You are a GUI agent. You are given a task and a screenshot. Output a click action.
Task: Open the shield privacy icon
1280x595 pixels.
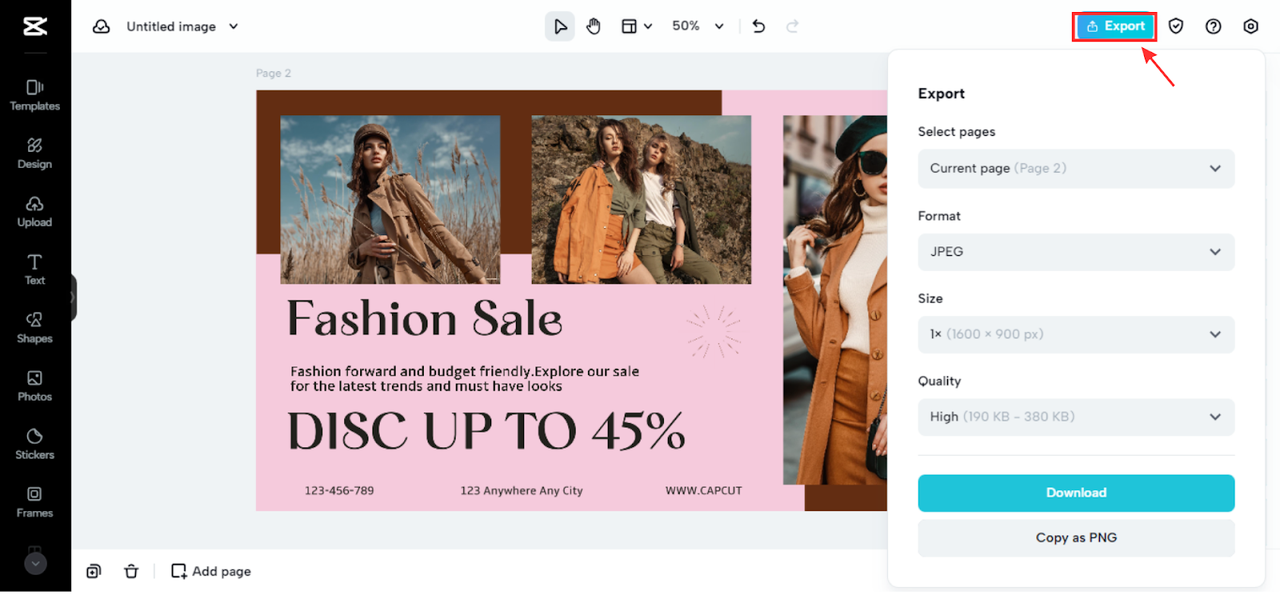coord(1176,27)
